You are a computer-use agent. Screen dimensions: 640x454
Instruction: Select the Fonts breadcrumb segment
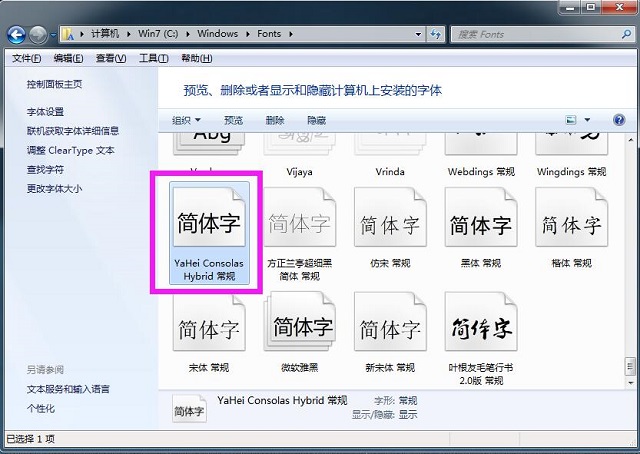coord(269,34)
